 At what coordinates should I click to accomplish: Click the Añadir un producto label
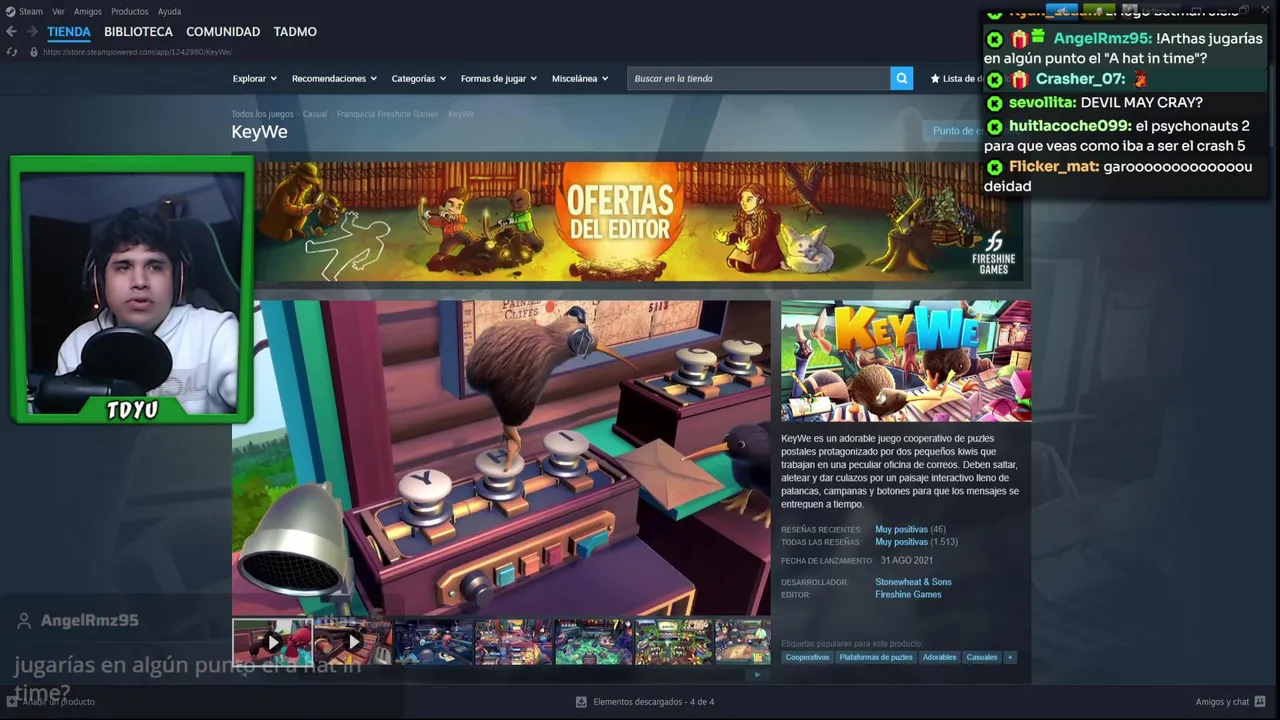[x=59, y=701]
